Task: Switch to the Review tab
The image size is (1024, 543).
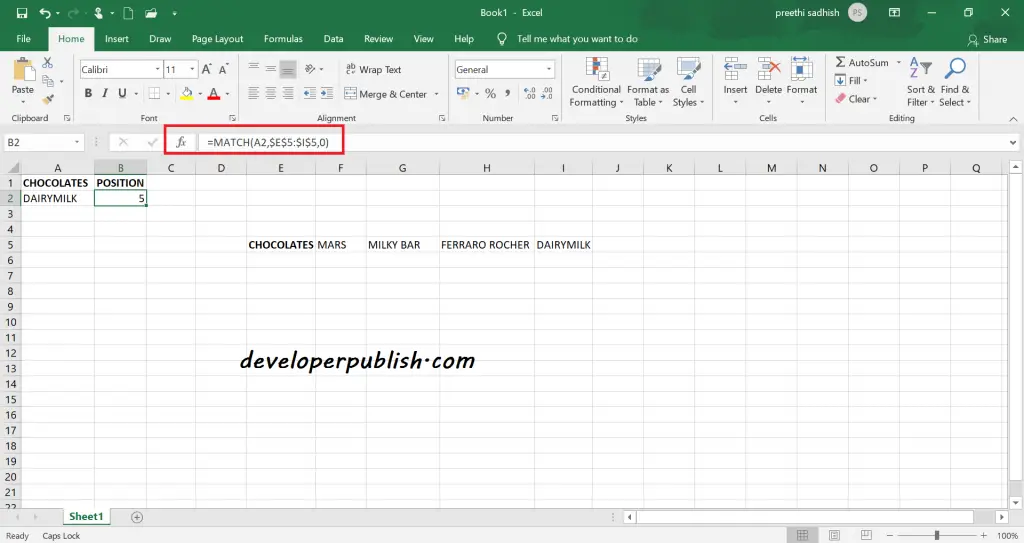Action: pos(379,39)
